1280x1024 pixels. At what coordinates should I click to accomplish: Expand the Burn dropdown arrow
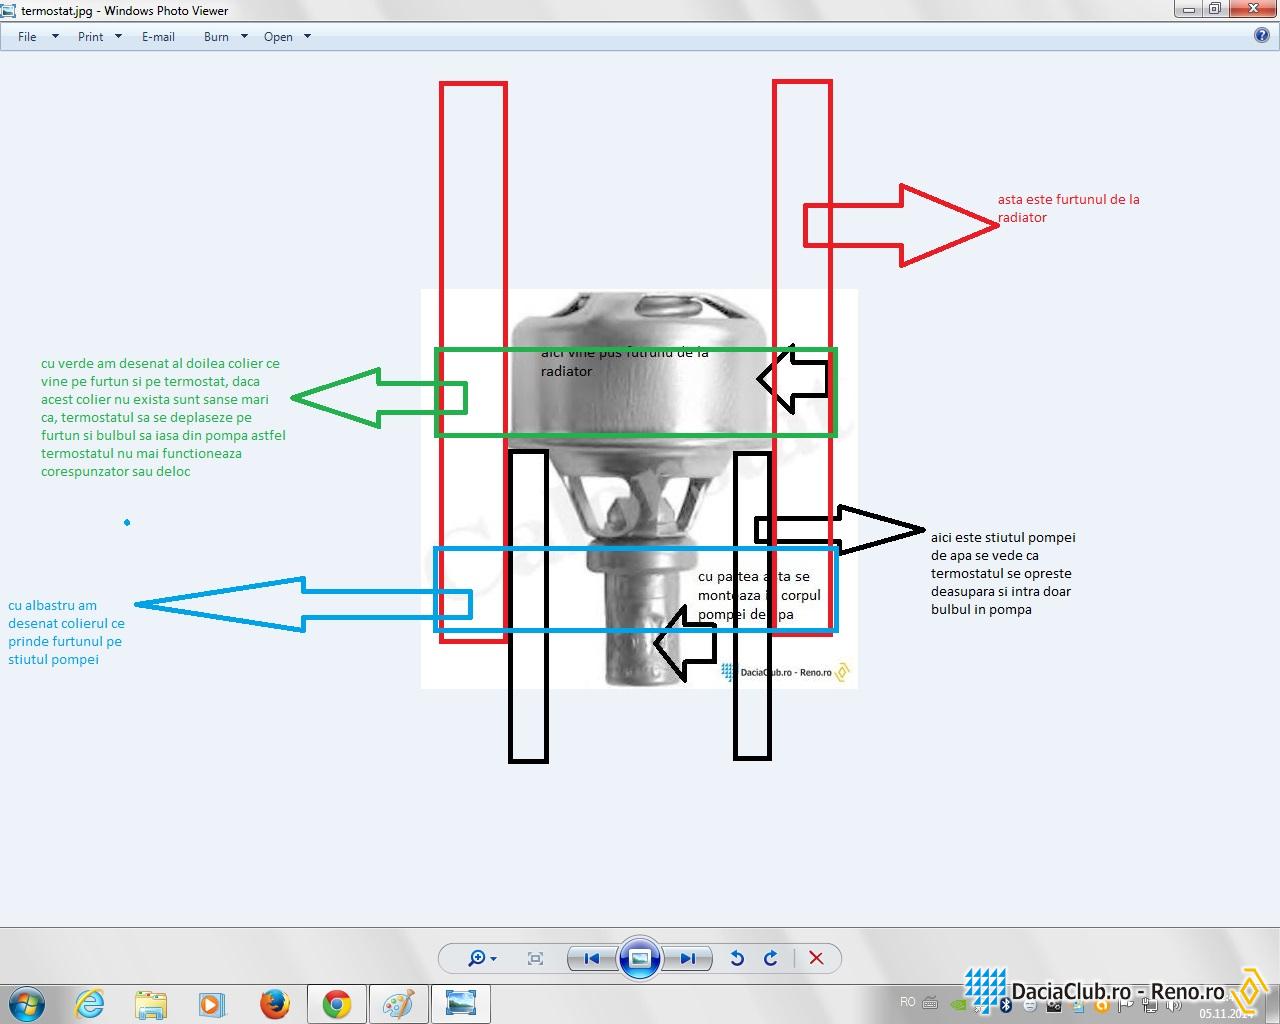point(244,36)
